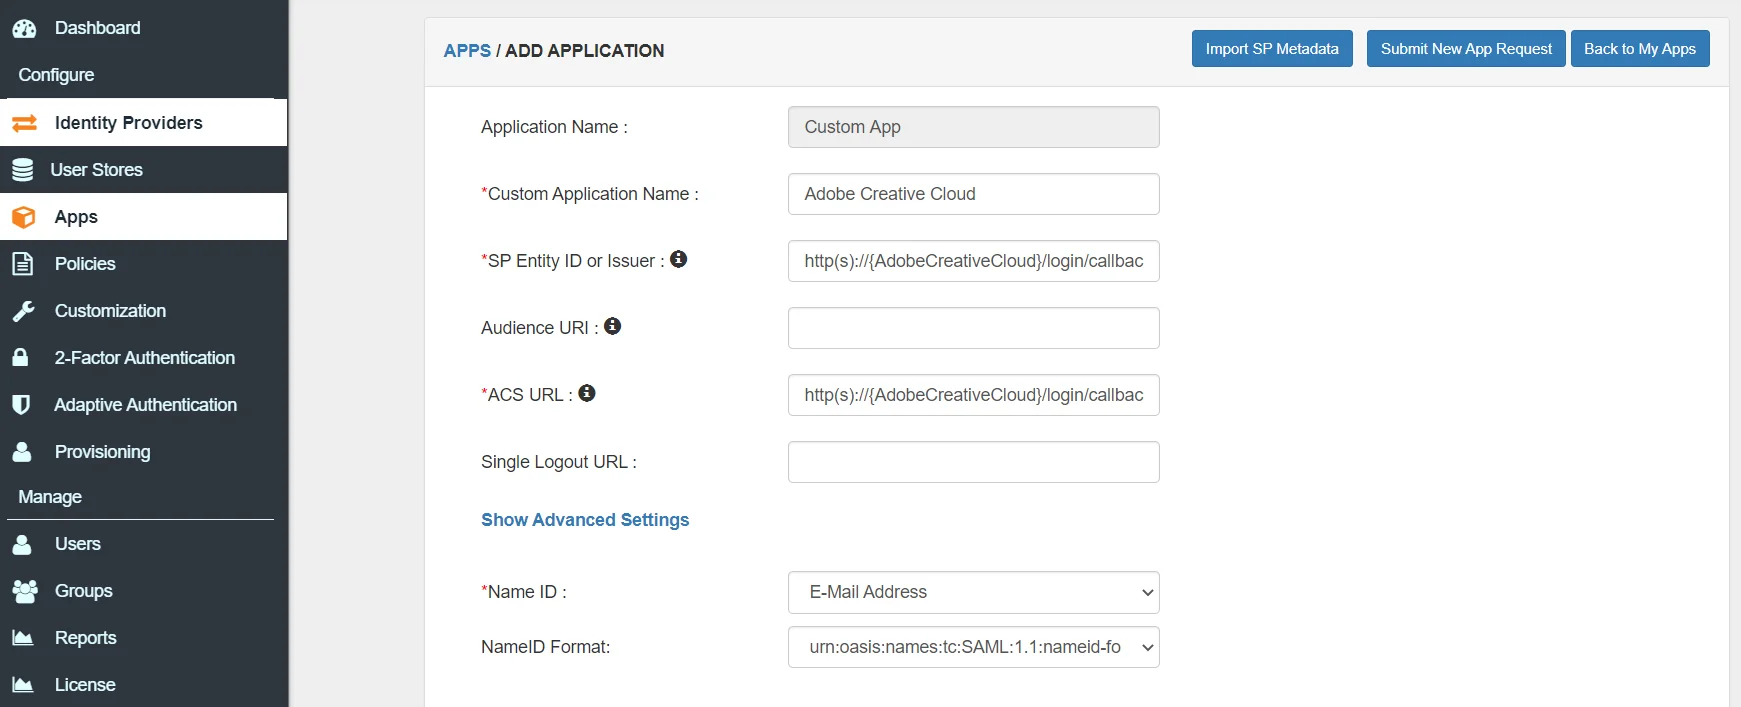Click the Dashboard gauge icon

pyautogui.click(x=24, y=29)
